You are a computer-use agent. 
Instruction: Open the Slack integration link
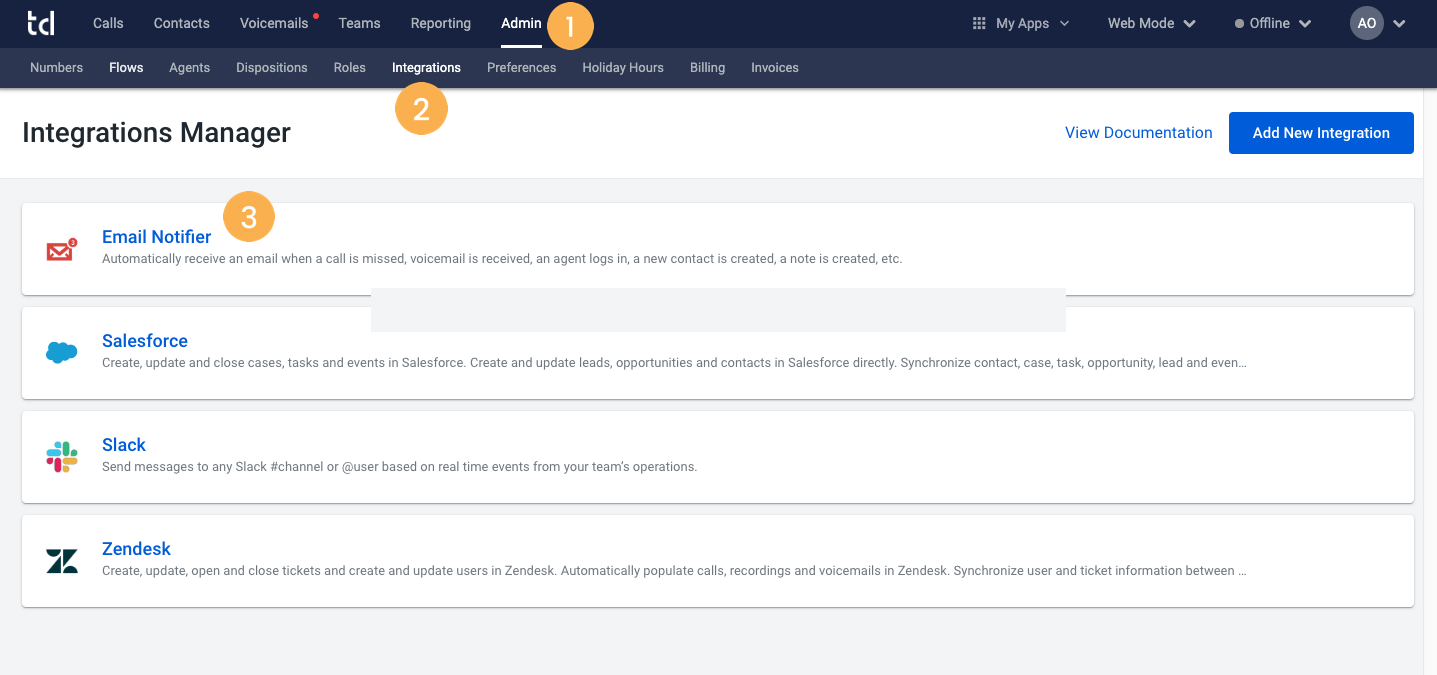point(124,445)
